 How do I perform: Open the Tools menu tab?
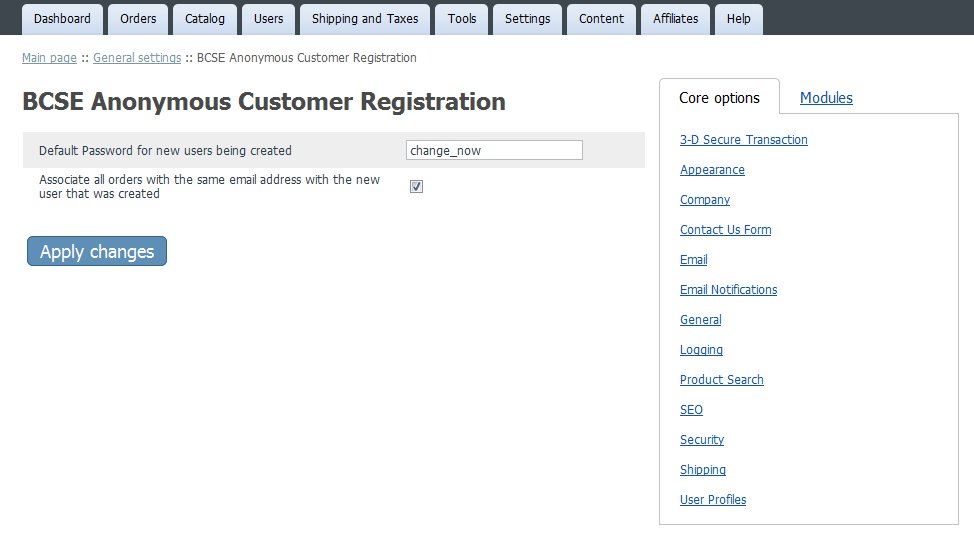(462, 19)
